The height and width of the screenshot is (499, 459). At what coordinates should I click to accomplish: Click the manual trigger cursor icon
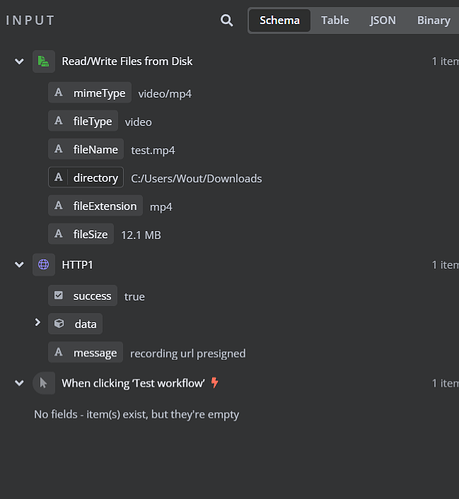click(x=44, y=383)
